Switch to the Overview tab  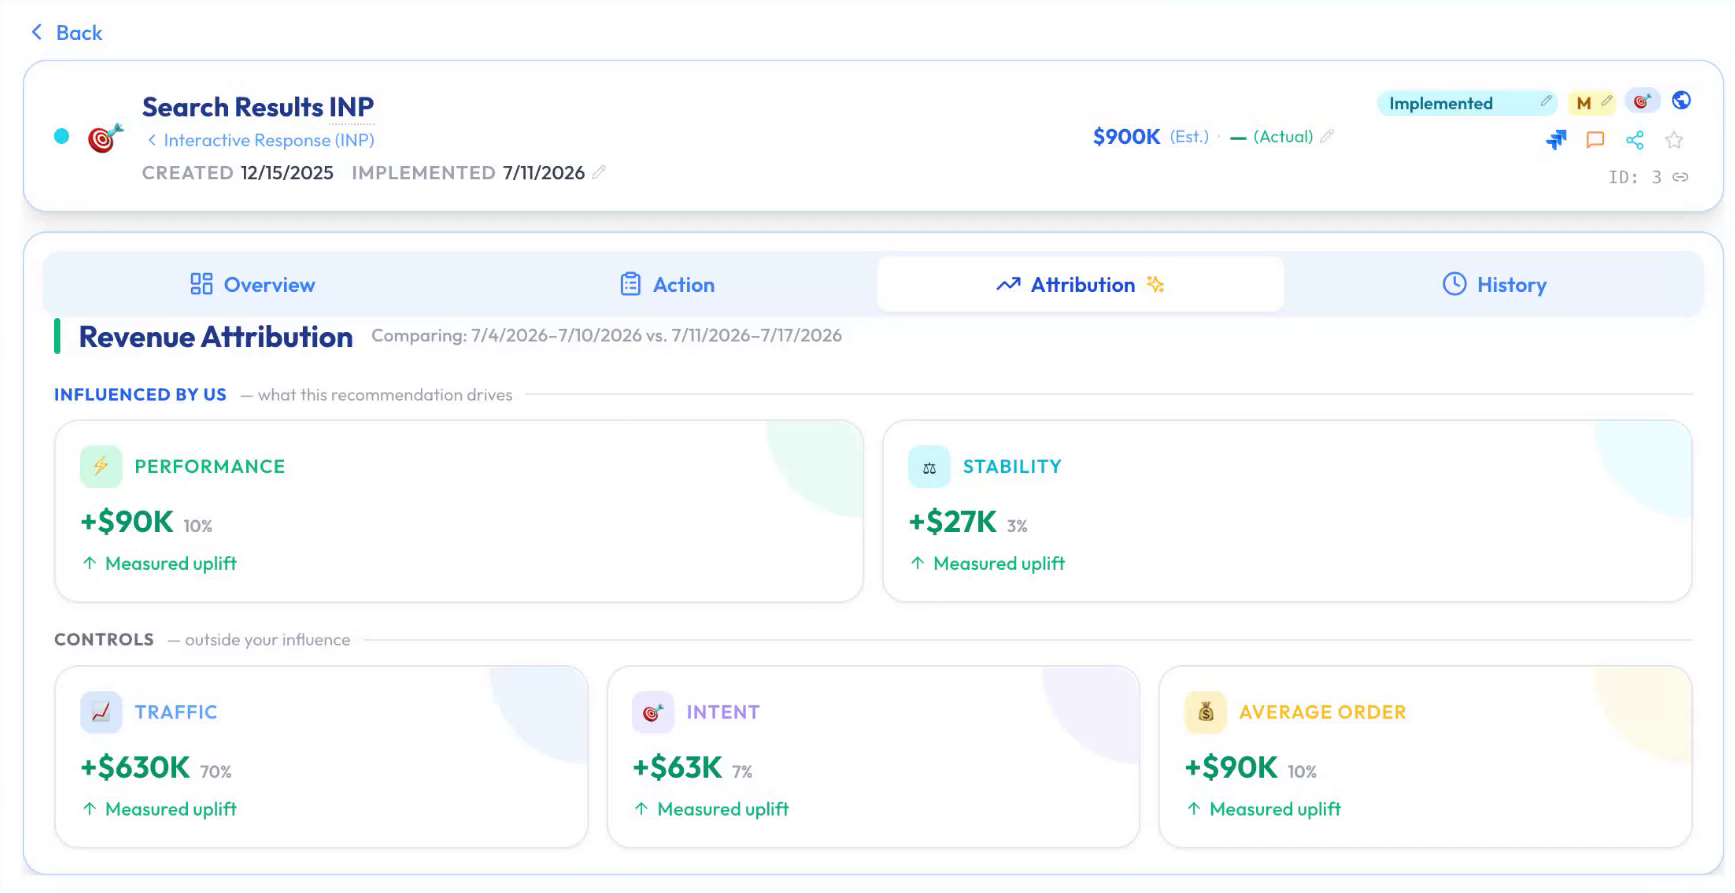coord(253,285)
